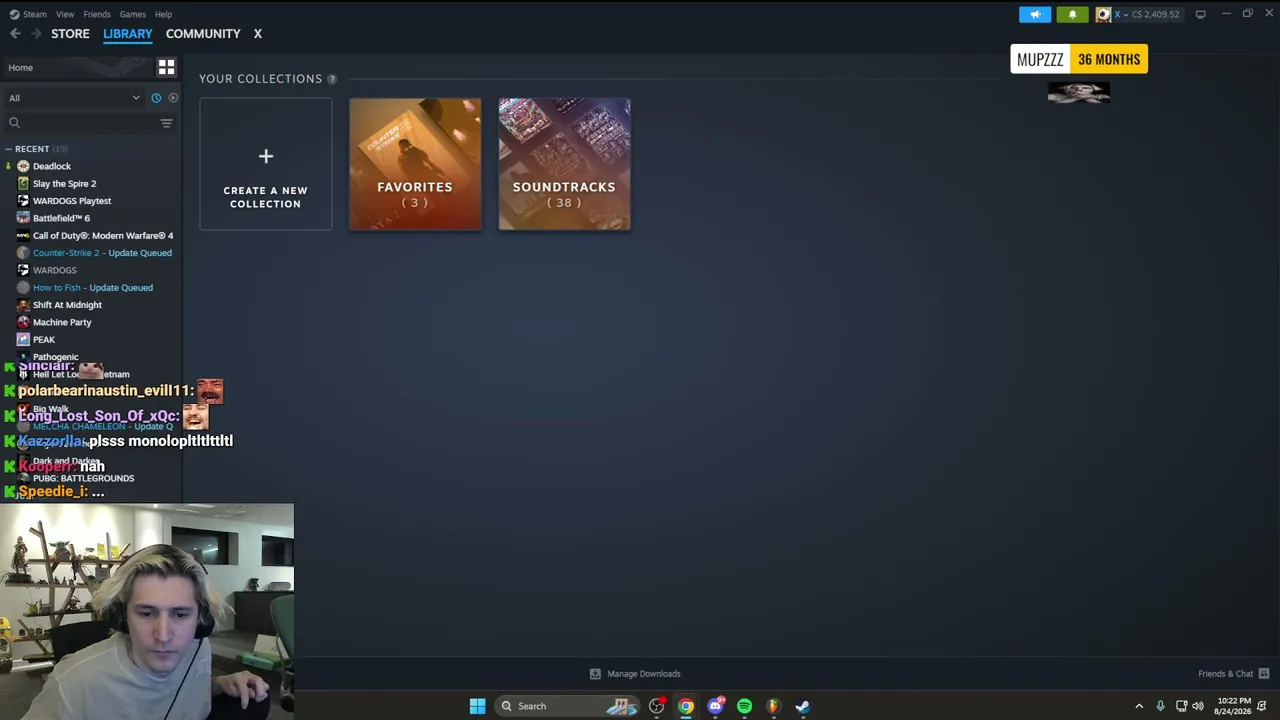The height and width of the screenshot is (720, 1280).
Task: Show hidden system tray icons
Action: click(x=1139, y=706)
